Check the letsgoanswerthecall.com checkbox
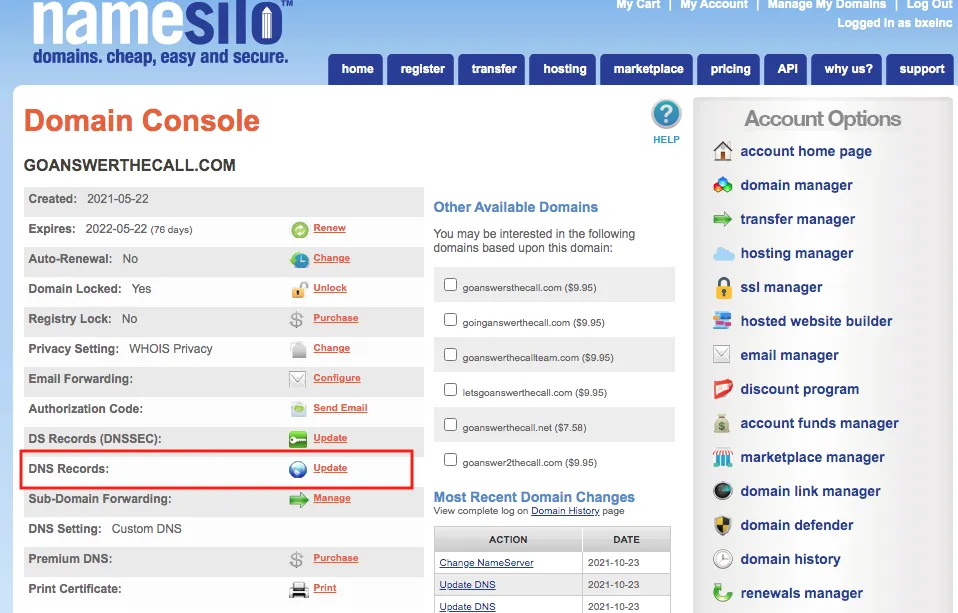This screenshot has width=958, height=613. pos(450,389)
